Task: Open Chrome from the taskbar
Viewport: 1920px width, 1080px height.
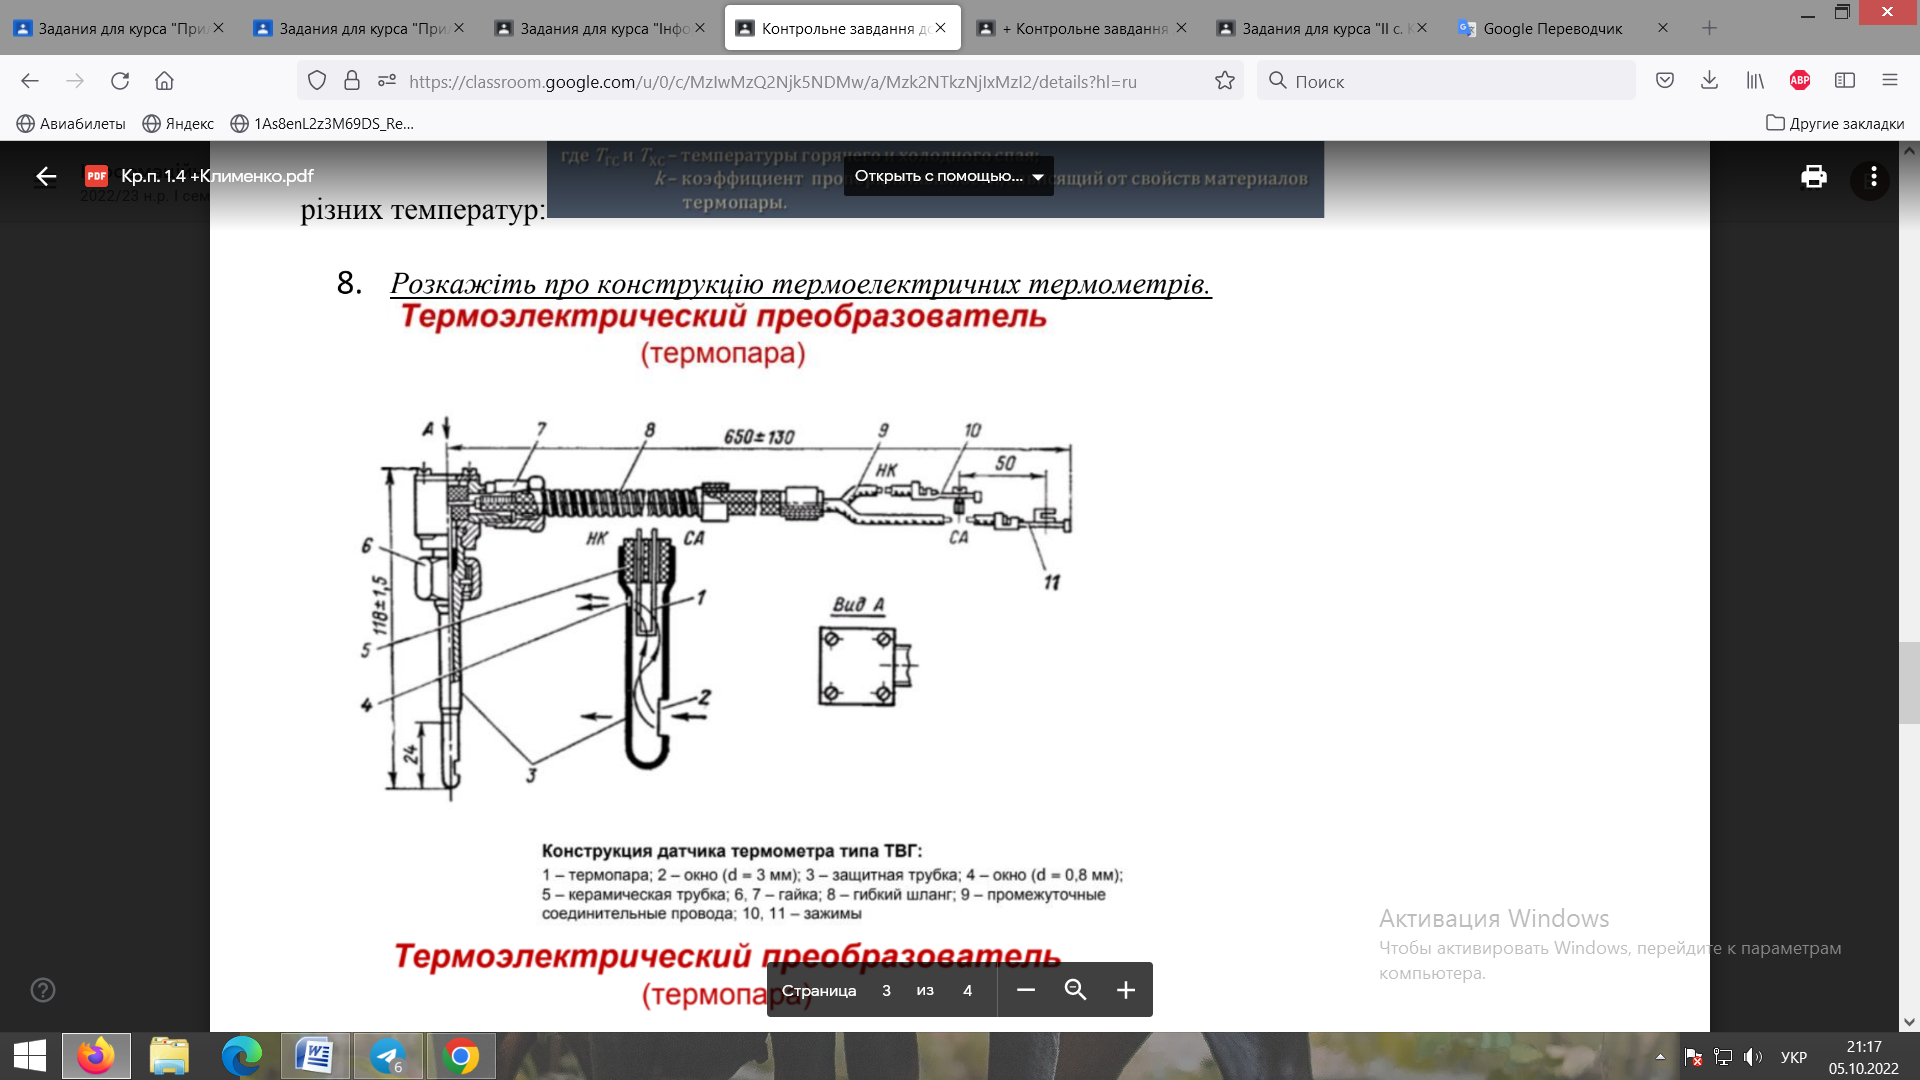Action: [x=461, y=1056]
